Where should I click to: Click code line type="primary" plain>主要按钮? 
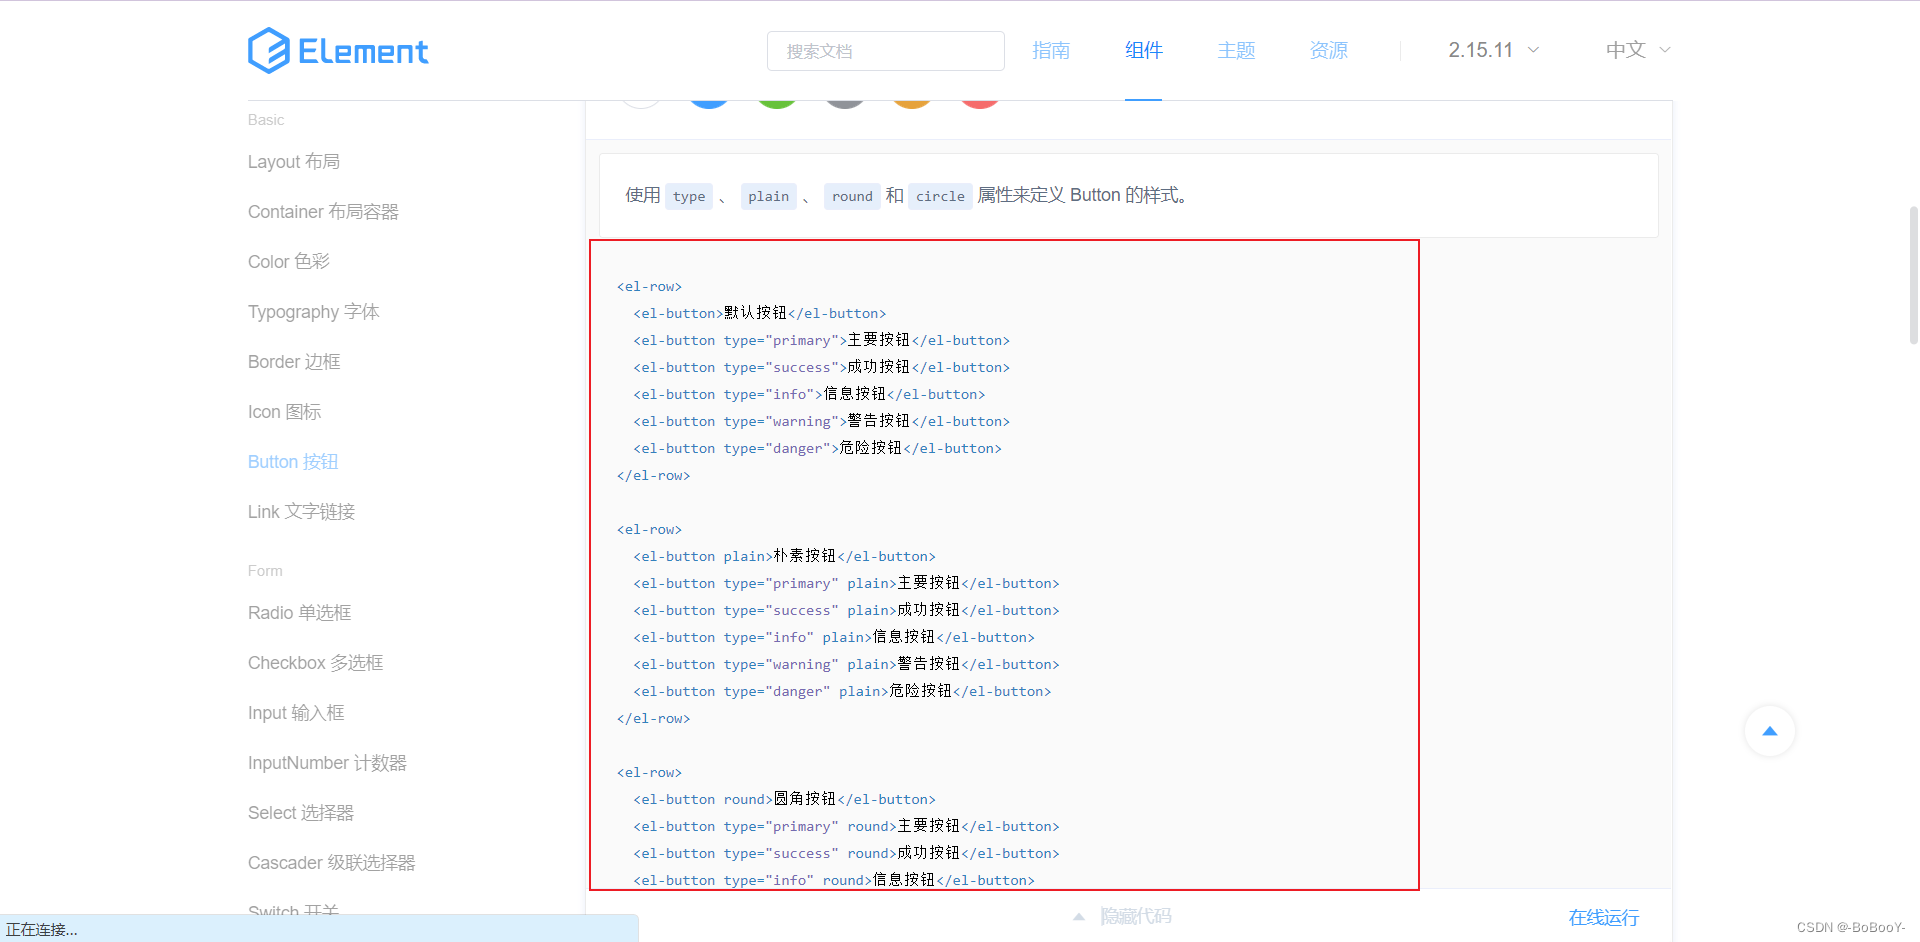(847, 583)
